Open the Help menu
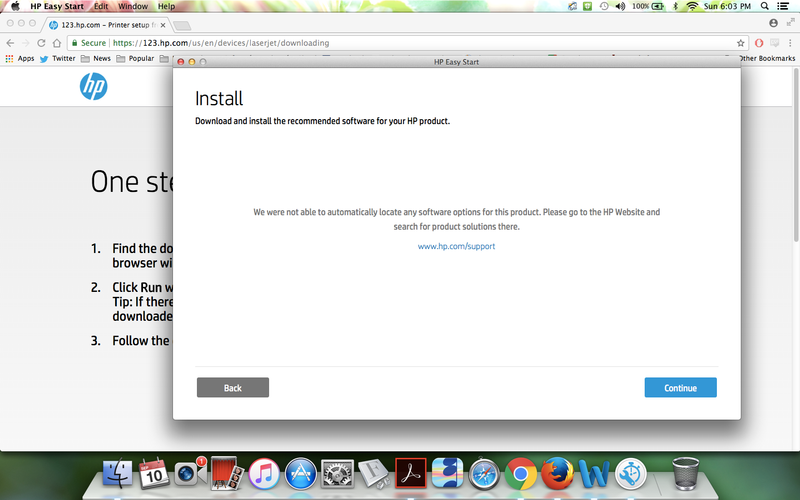 click(x=166, y=6)
